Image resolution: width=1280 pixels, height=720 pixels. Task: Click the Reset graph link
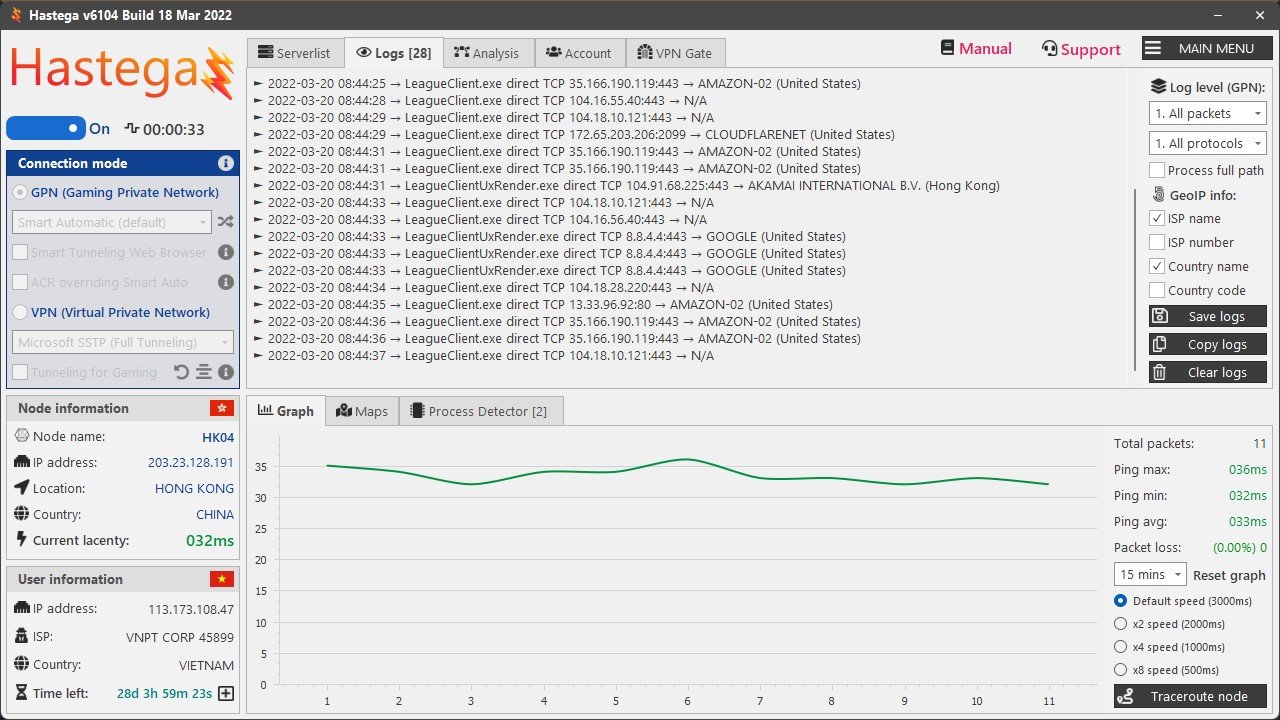[1229, 575]
